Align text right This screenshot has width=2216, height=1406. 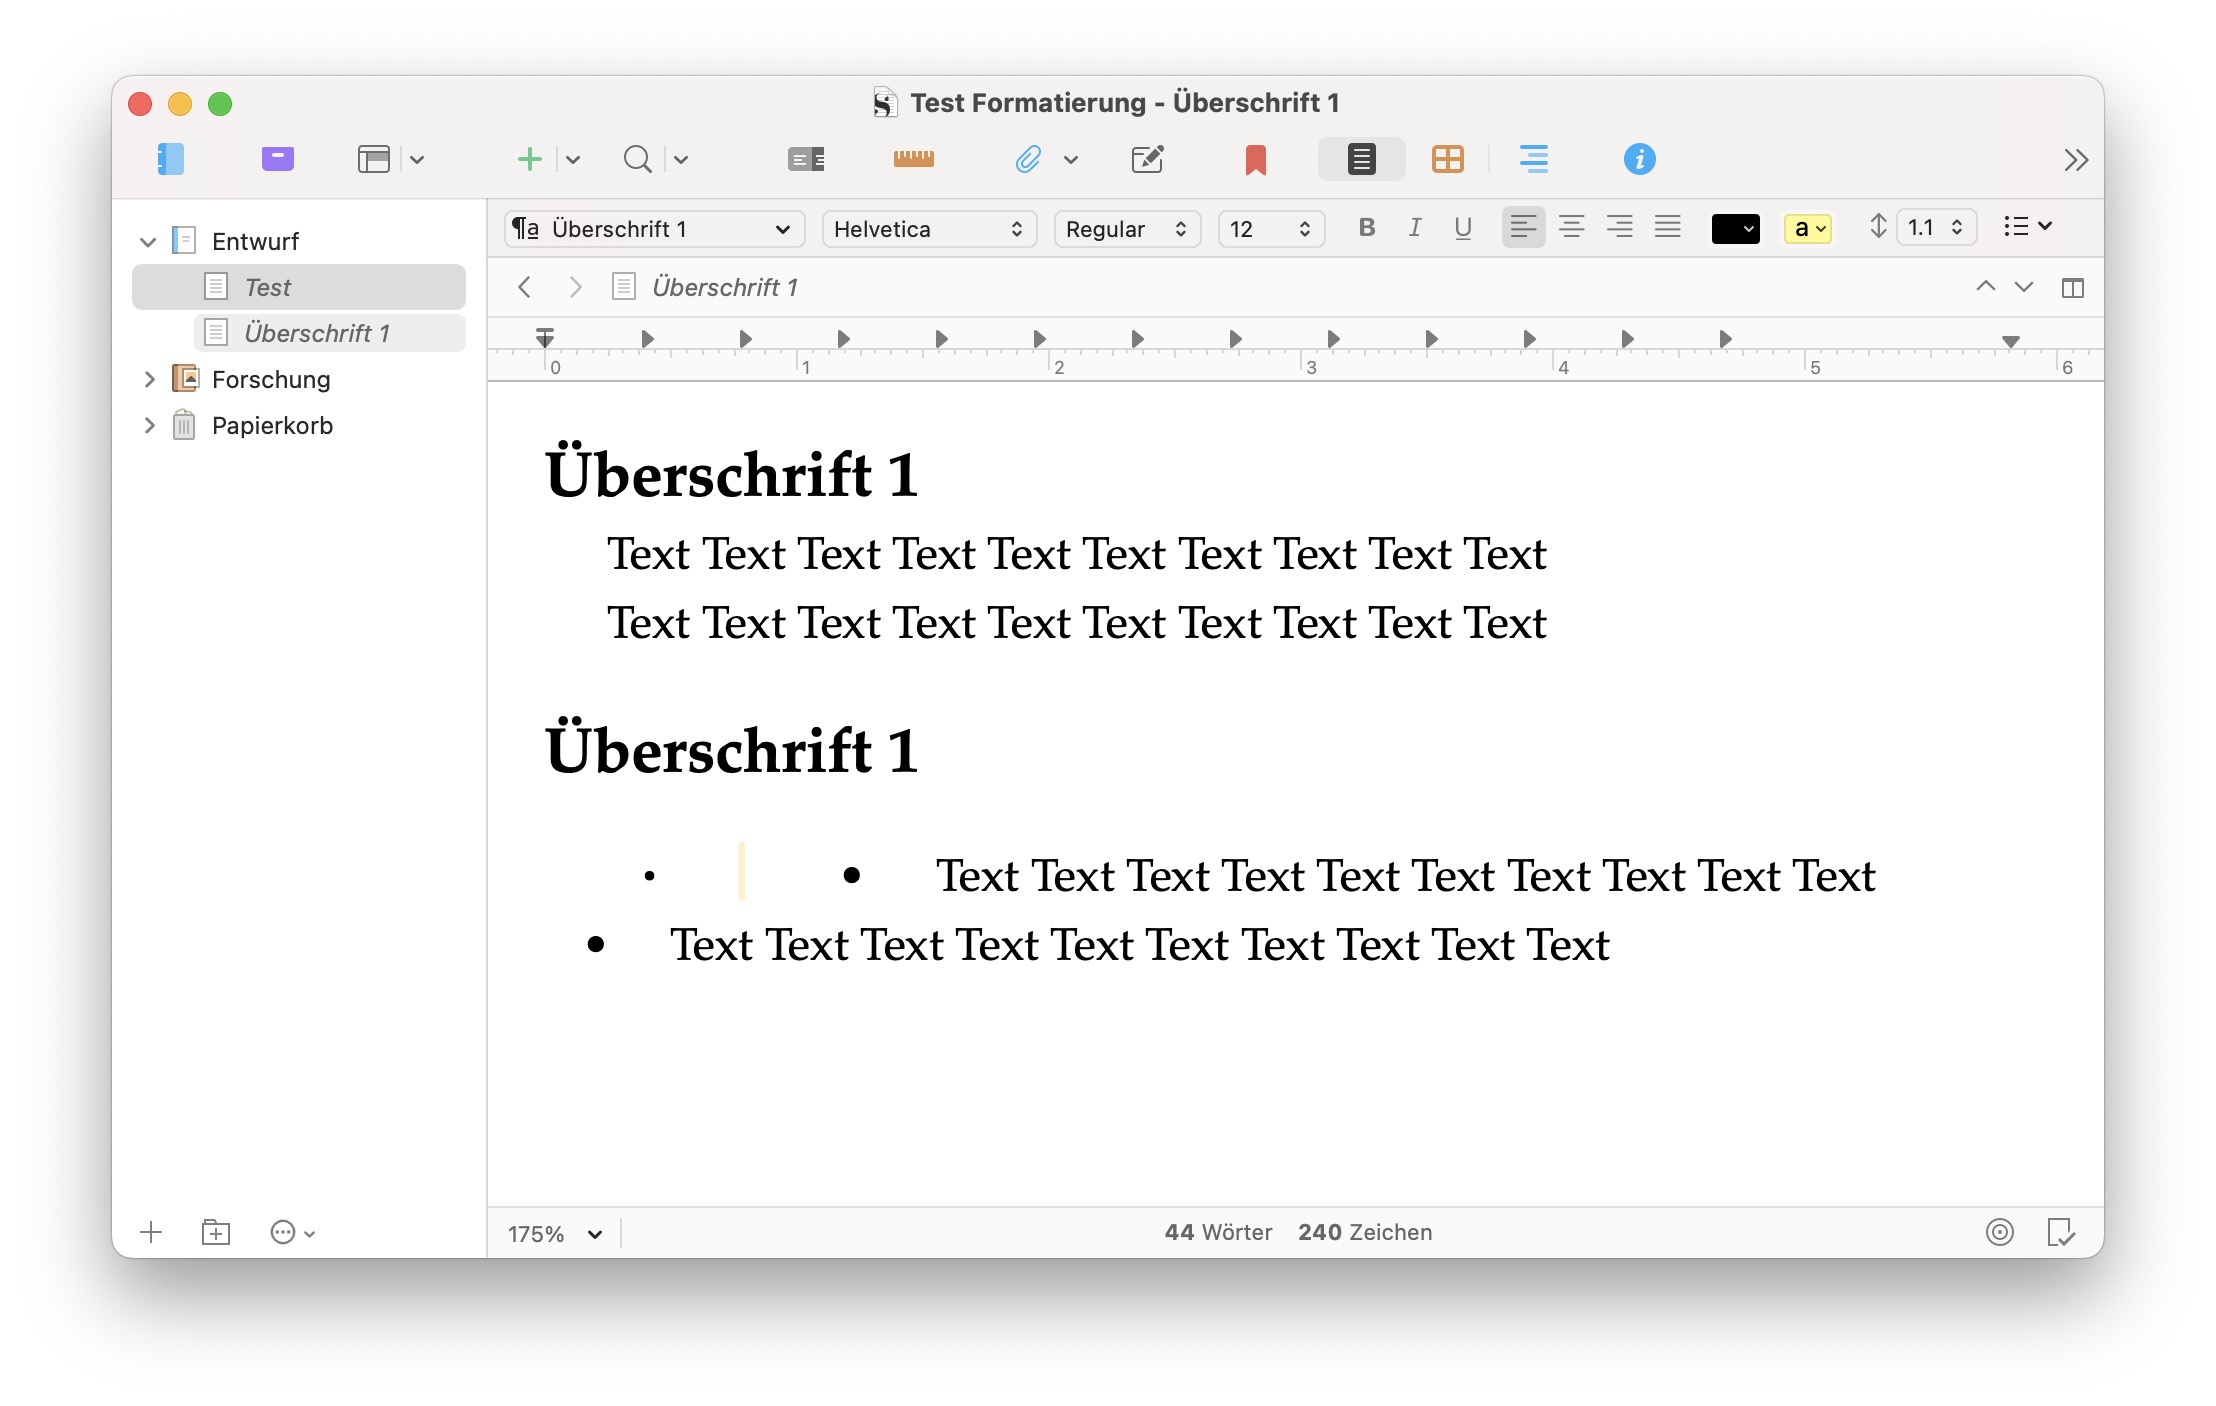click(1620, 227)
